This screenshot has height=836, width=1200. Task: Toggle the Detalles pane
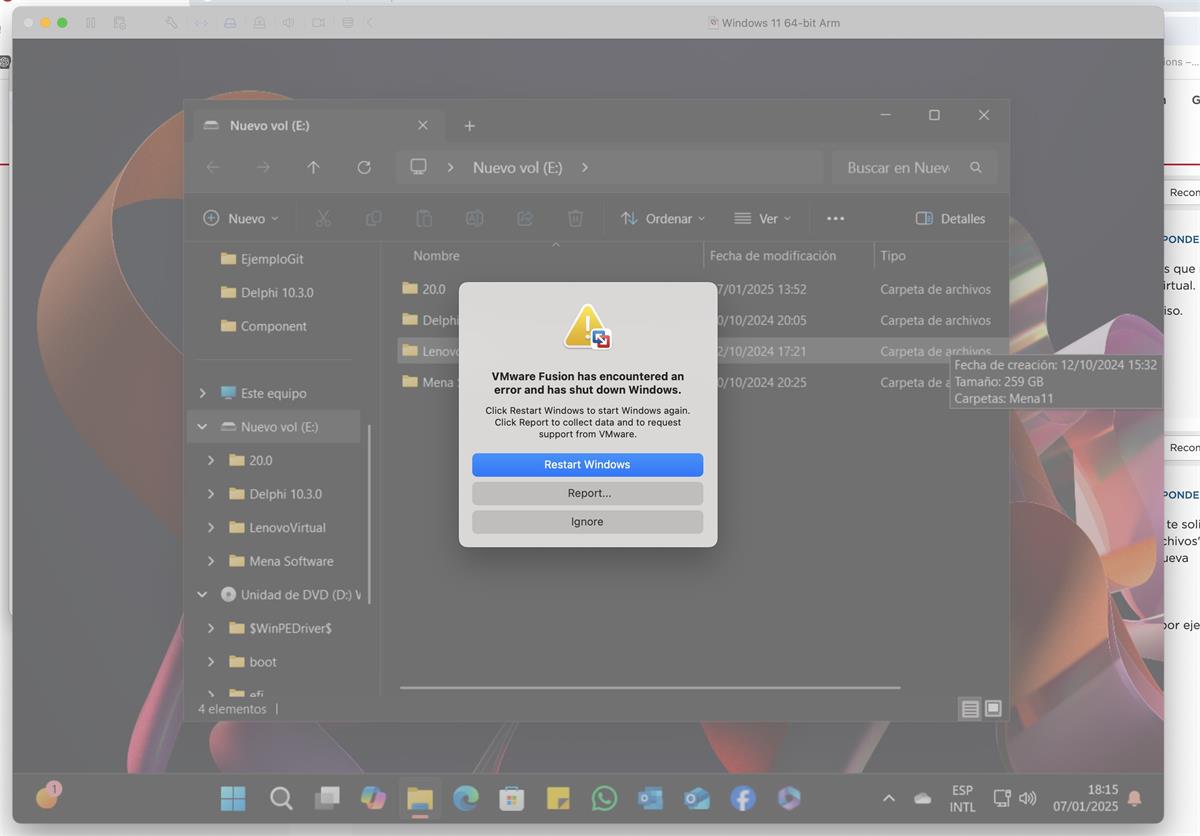(x=950, y=218)
